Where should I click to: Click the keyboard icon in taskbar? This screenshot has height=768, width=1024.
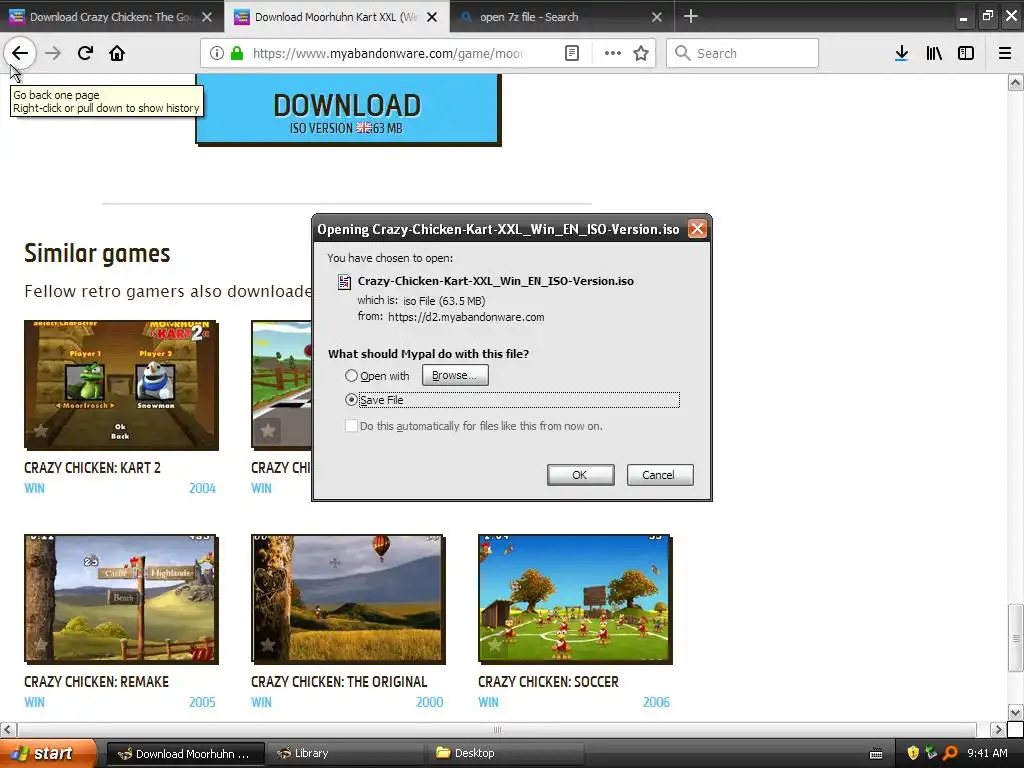click(876, 754)
